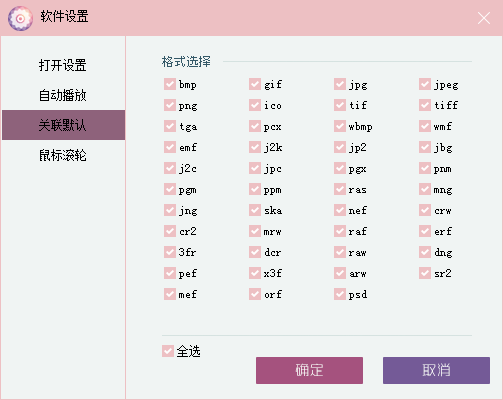The width and height of the screenshot is (503, 400).
Task: Switch to the 自动播放 section
Action: point(63,95)
